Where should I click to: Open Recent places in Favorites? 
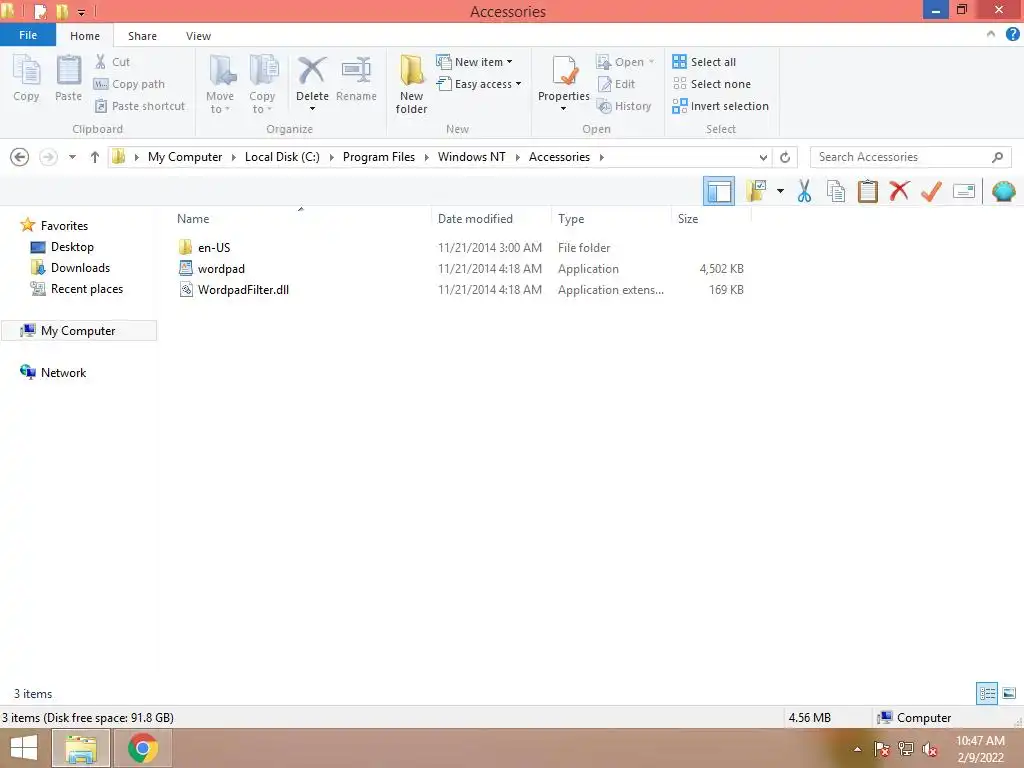pos(77,289)
